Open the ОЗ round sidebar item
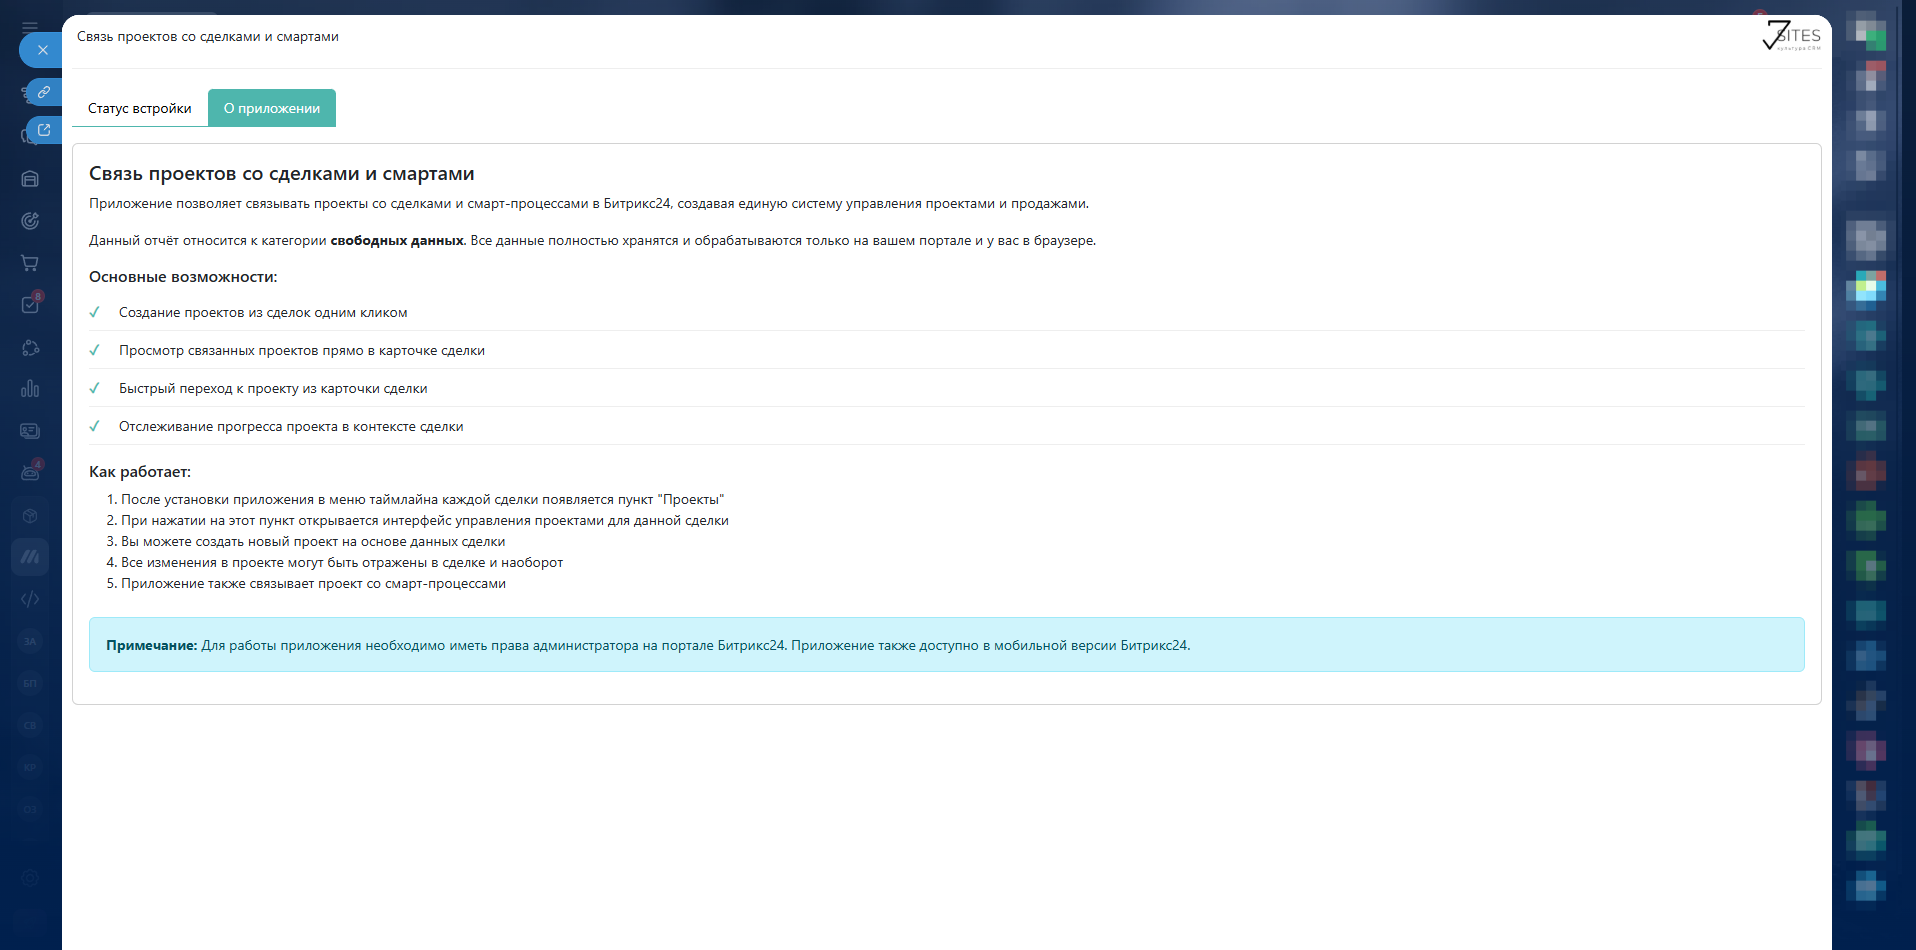Screen dimensions: 1916x950 [30, 809]
